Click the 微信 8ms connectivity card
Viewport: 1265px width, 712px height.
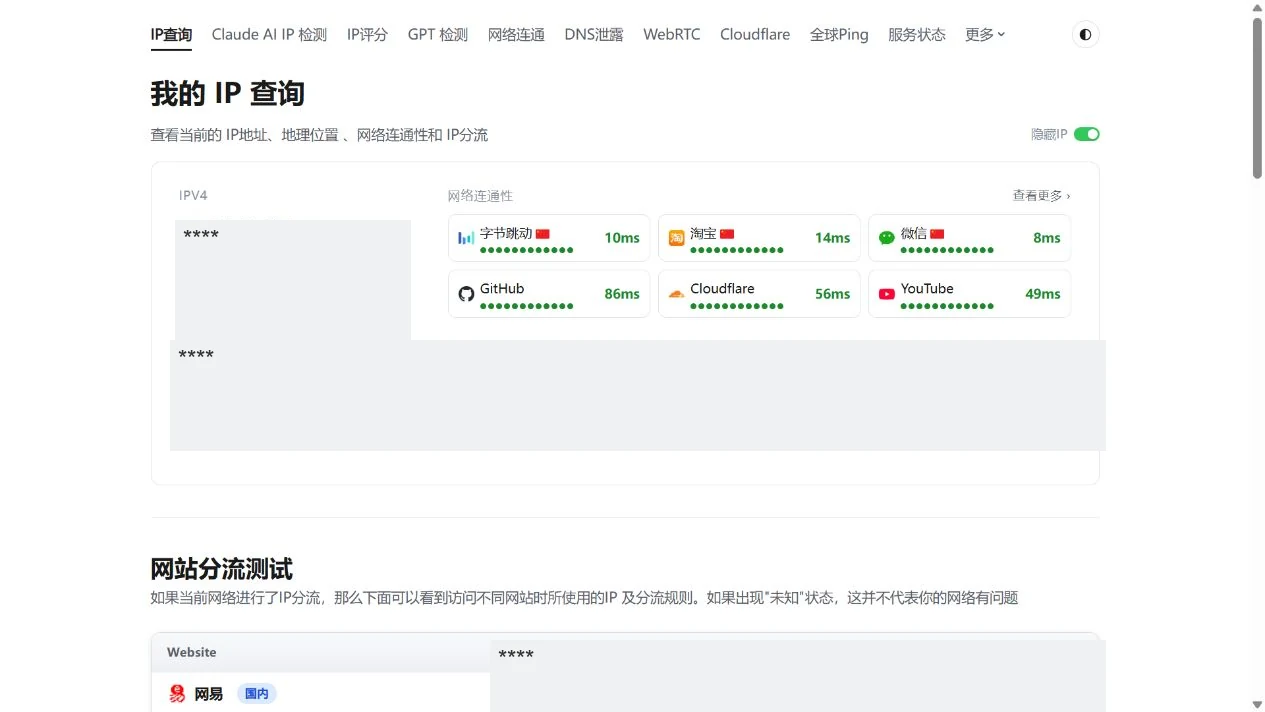point(969,238)
